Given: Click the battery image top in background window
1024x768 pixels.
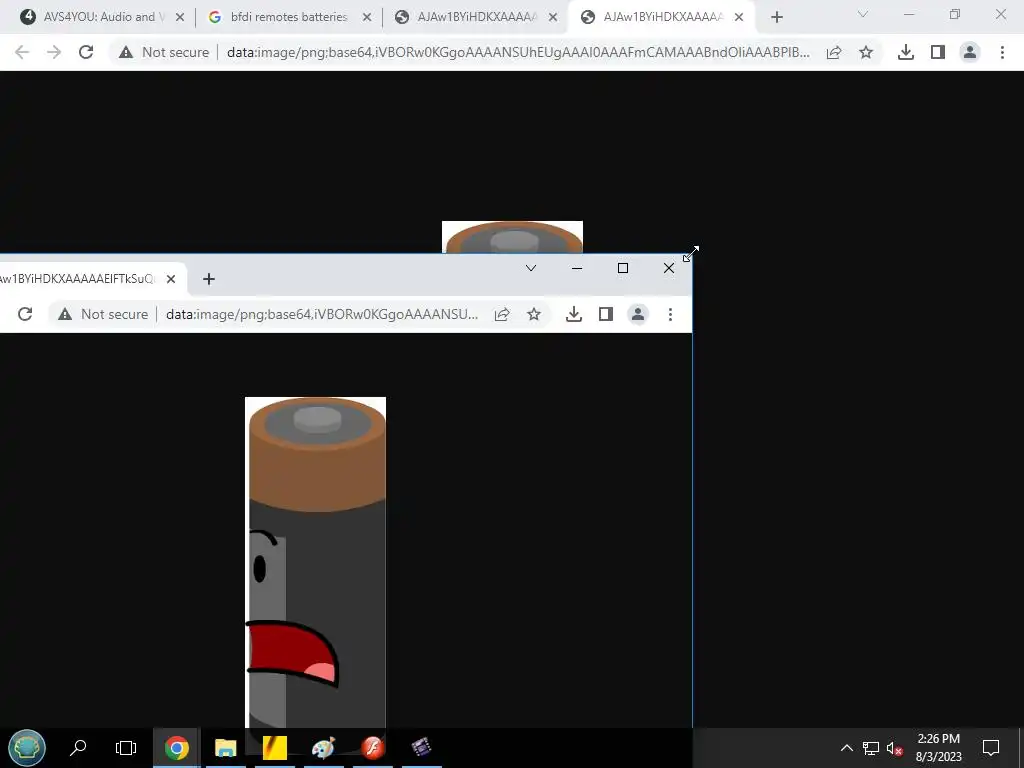Looking at the screenshot, I should point(512,237).
